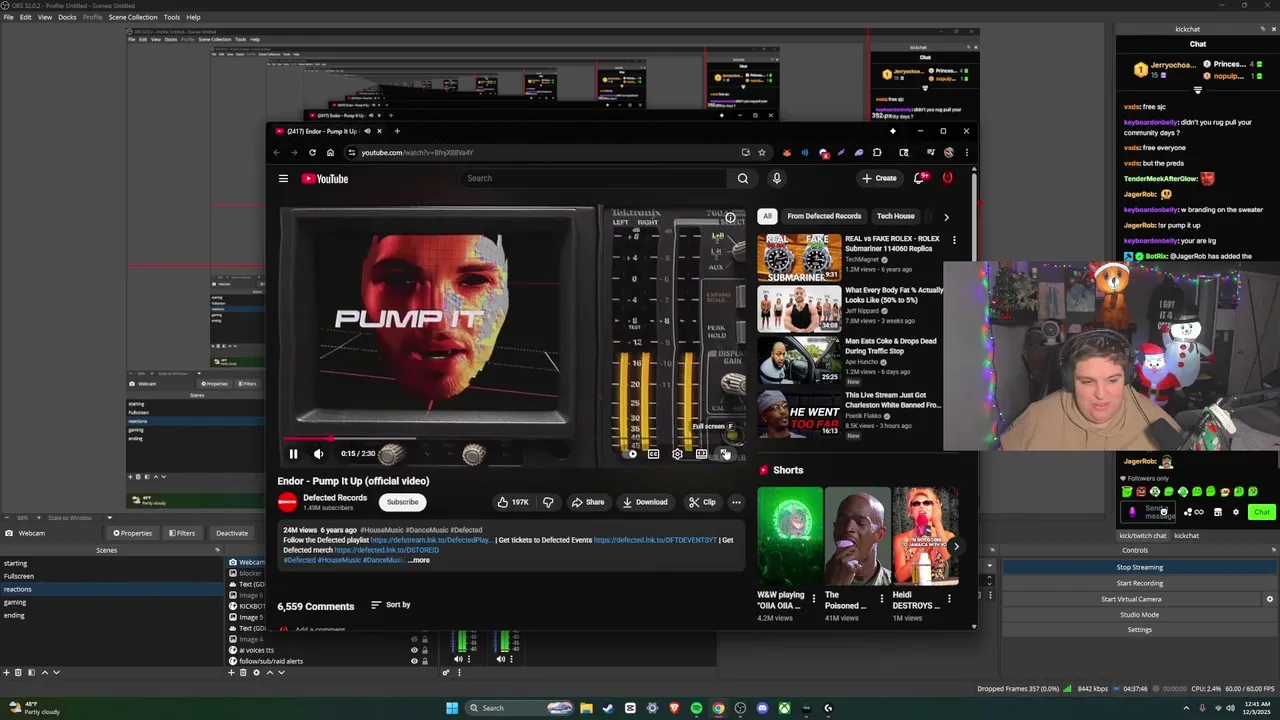This screenshot has height=720, width=1280.
Task: Start voice search with microphone icon
Action: point(776,178)
